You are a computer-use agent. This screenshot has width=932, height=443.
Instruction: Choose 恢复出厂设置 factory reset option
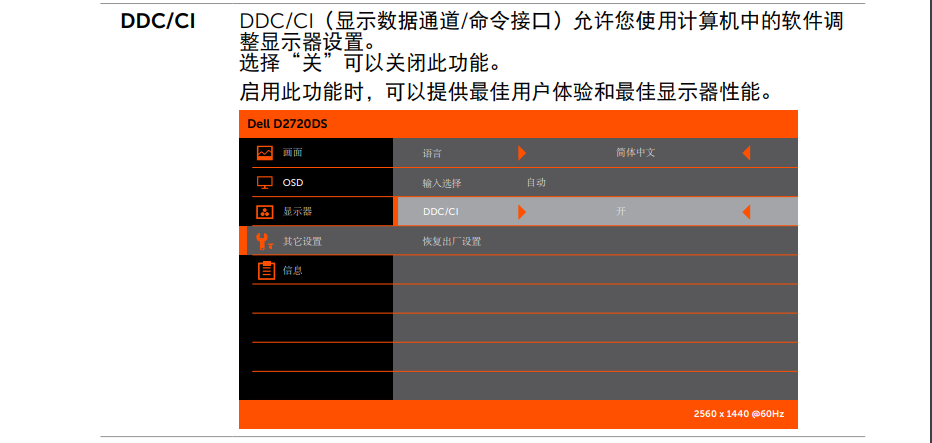pyautogui.click(x=452, y=241)
